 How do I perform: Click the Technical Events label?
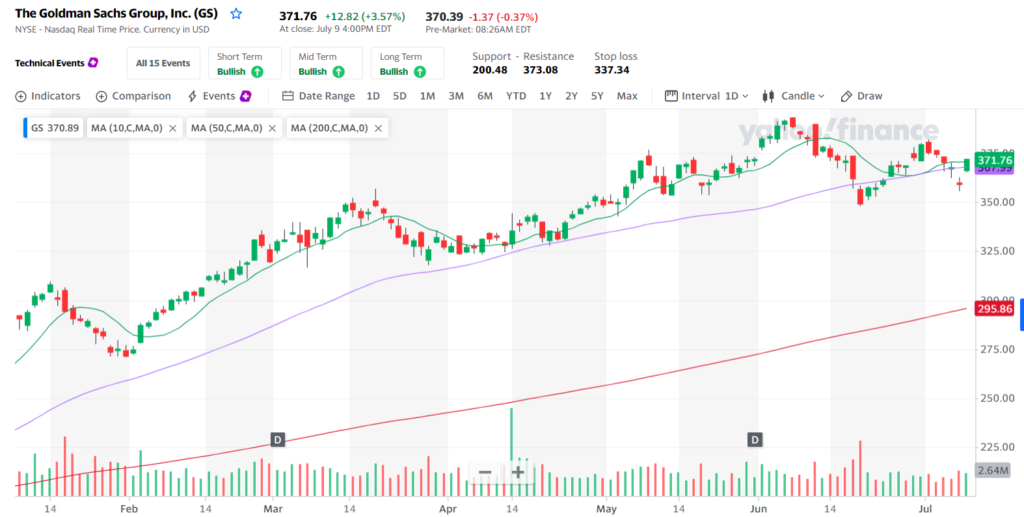50,63
